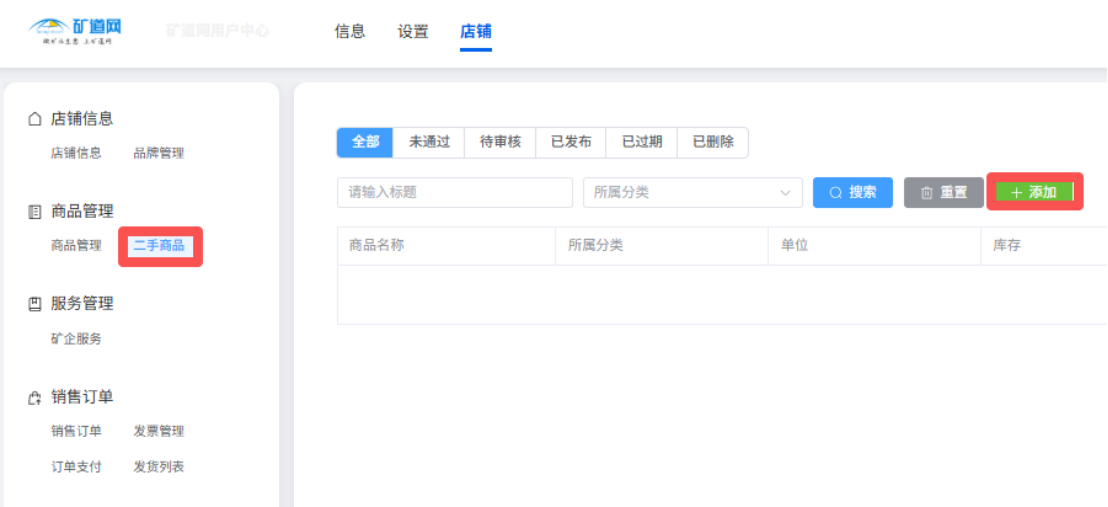This screenshot has height=507, width=1108.
Task: Select the 店铺 top tab
Action: pyautogui.click(x=475, y=31)
